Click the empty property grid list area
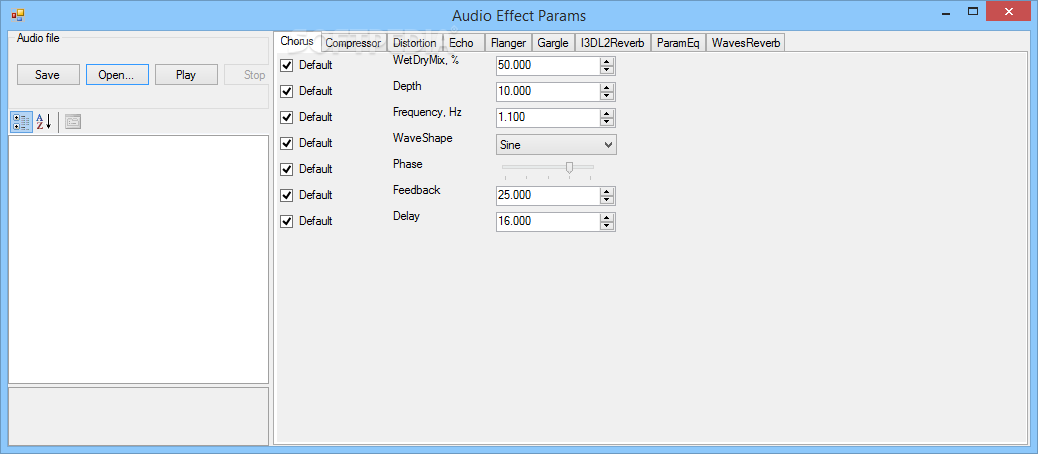The height and width of the screenshot is (454, 1038). pyautogui.click(x=138, y=259)
